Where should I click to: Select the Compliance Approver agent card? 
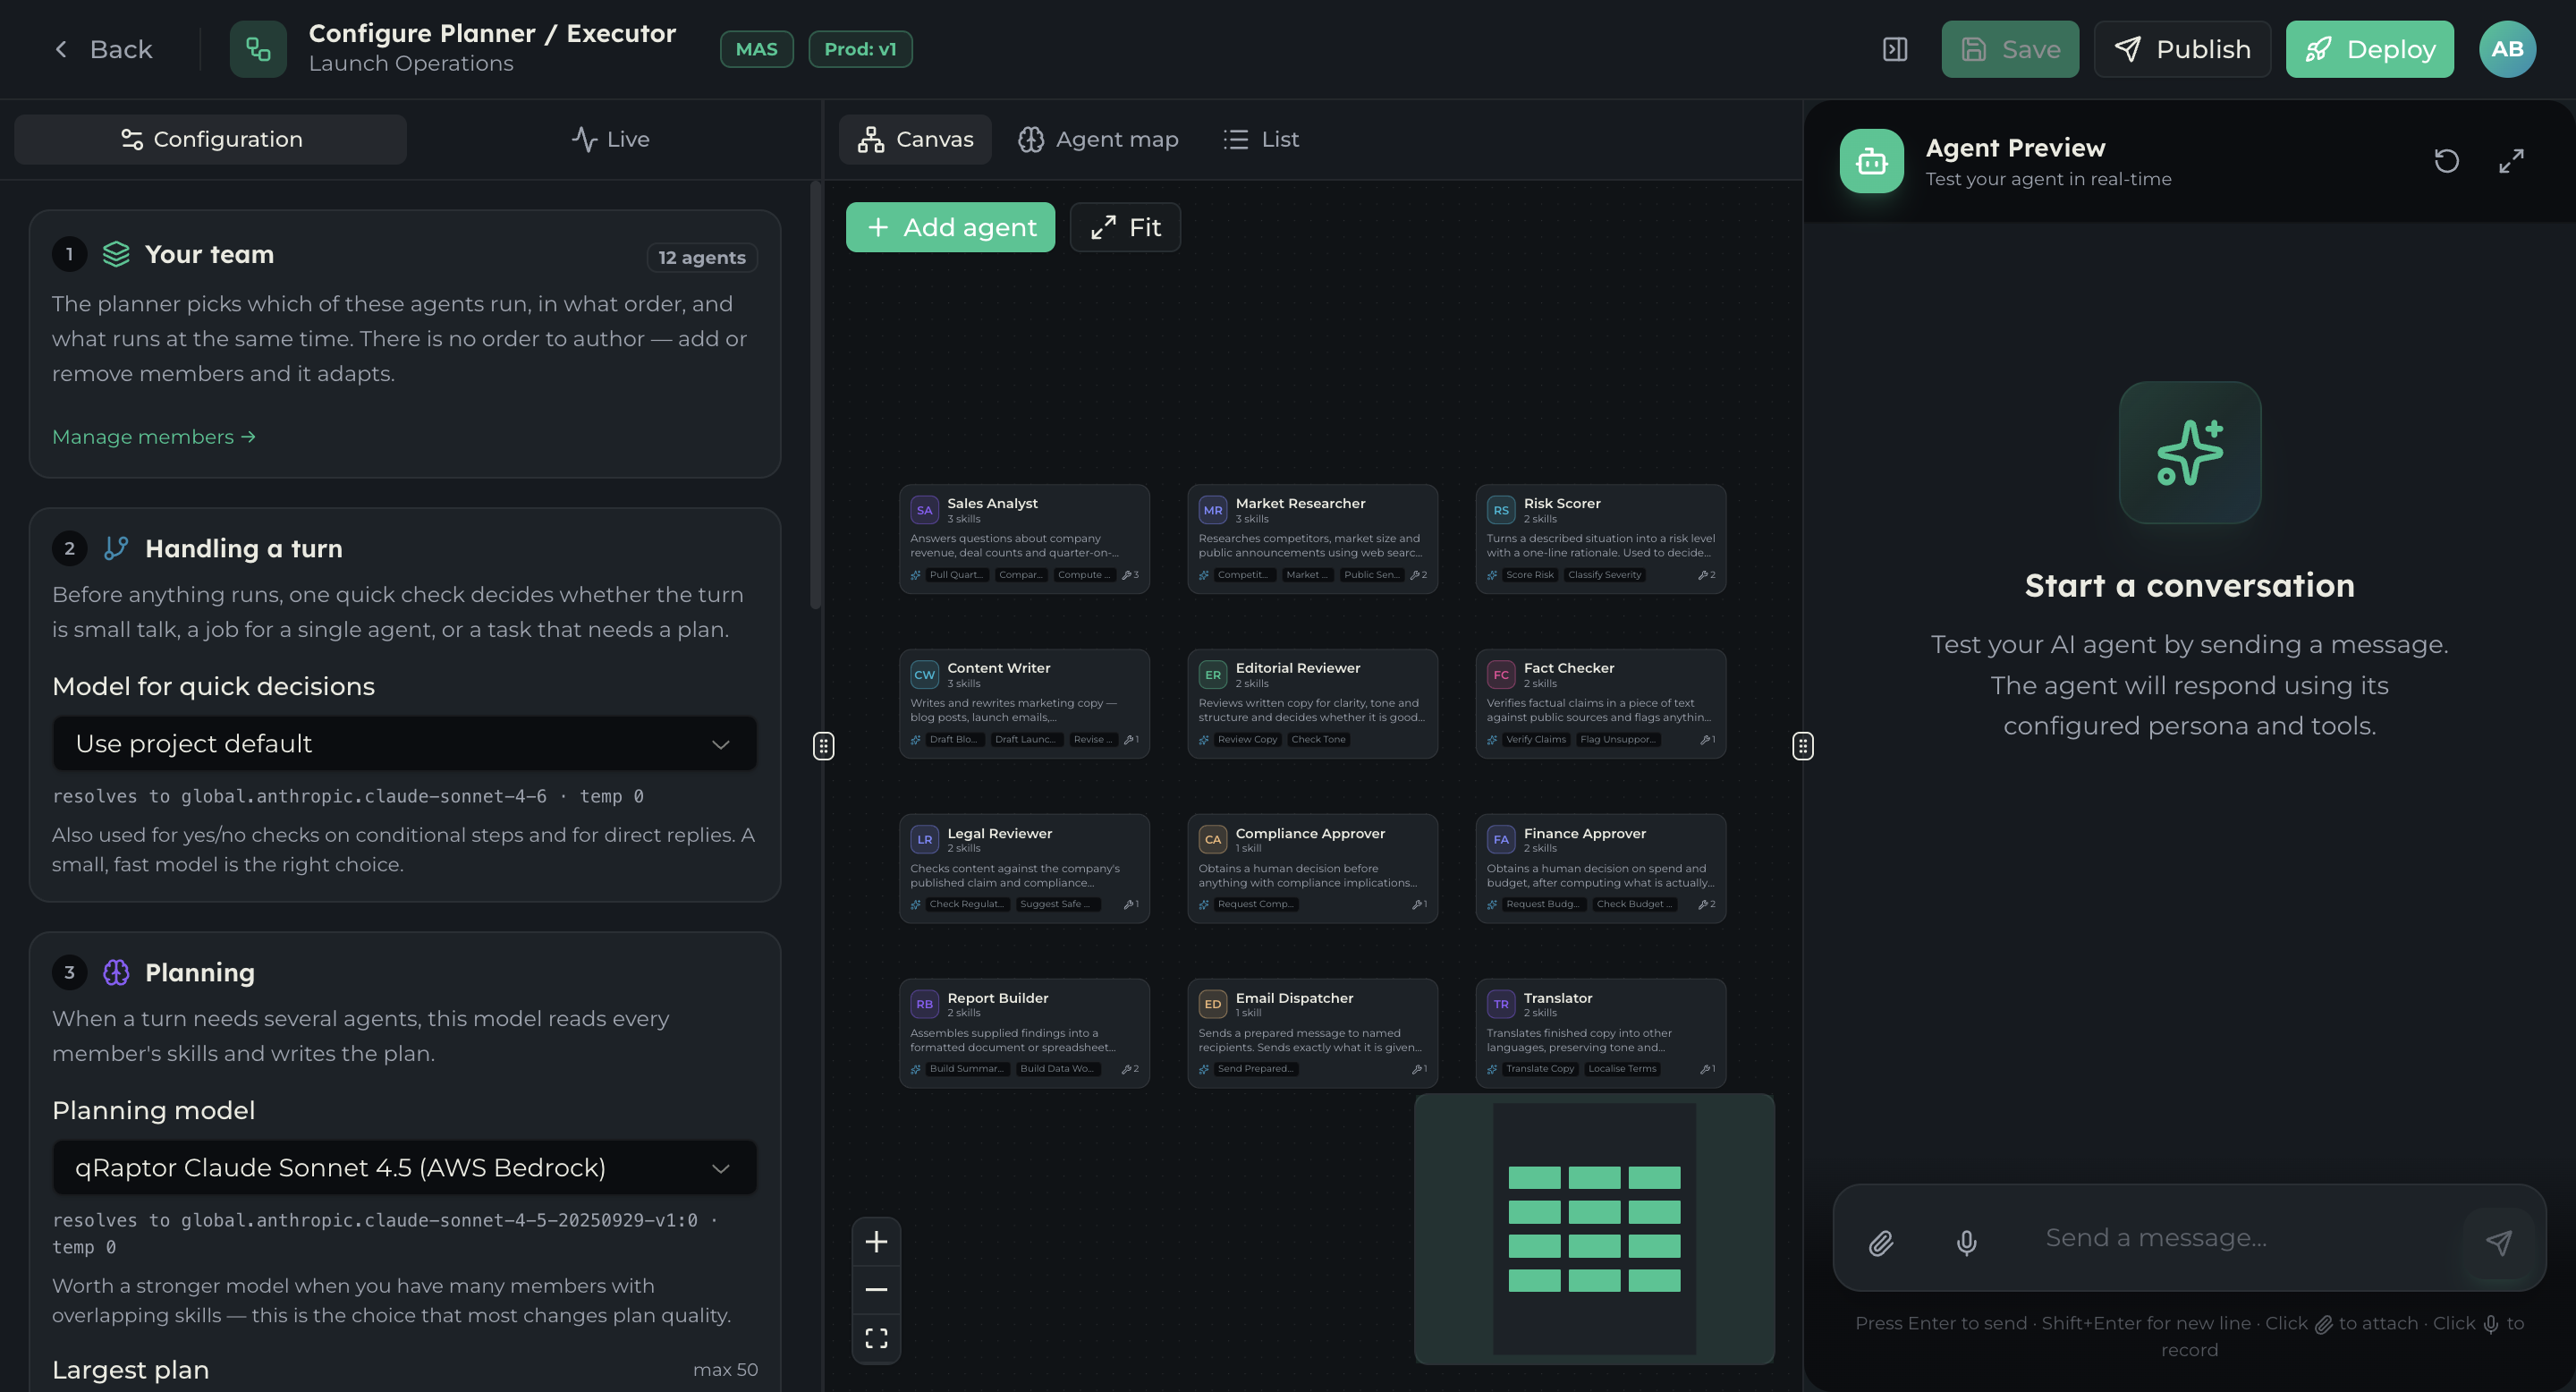[x=1312, y=869]
